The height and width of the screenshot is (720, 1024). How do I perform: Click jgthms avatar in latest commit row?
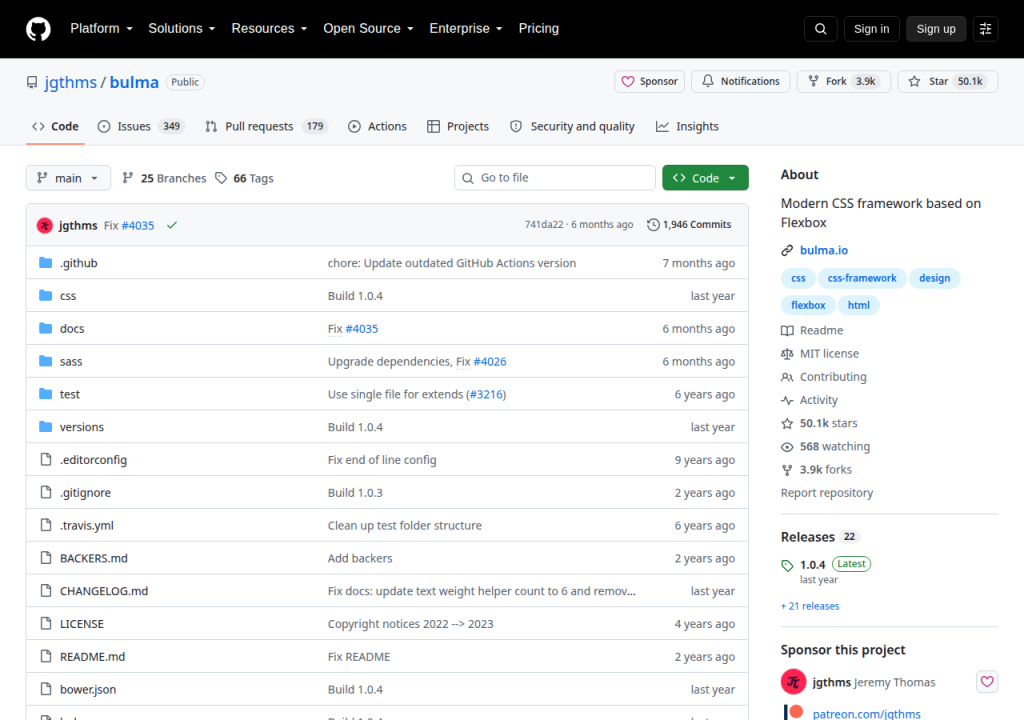click(x=44, y=225)
